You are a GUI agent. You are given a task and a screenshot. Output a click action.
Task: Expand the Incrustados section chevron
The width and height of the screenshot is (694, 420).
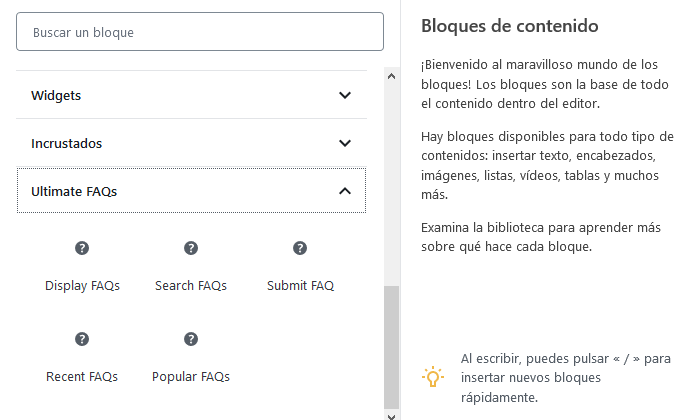click(x=345, y=143)
